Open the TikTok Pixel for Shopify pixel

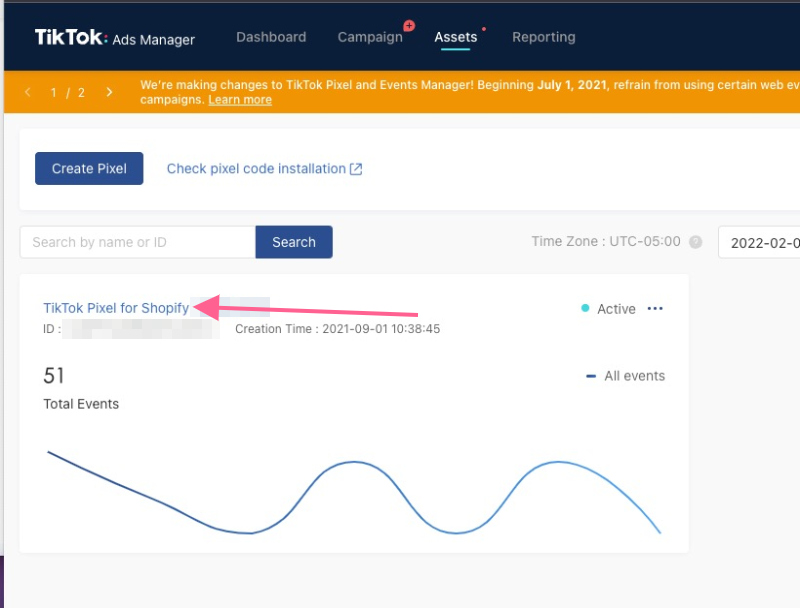tap(116, 308)
